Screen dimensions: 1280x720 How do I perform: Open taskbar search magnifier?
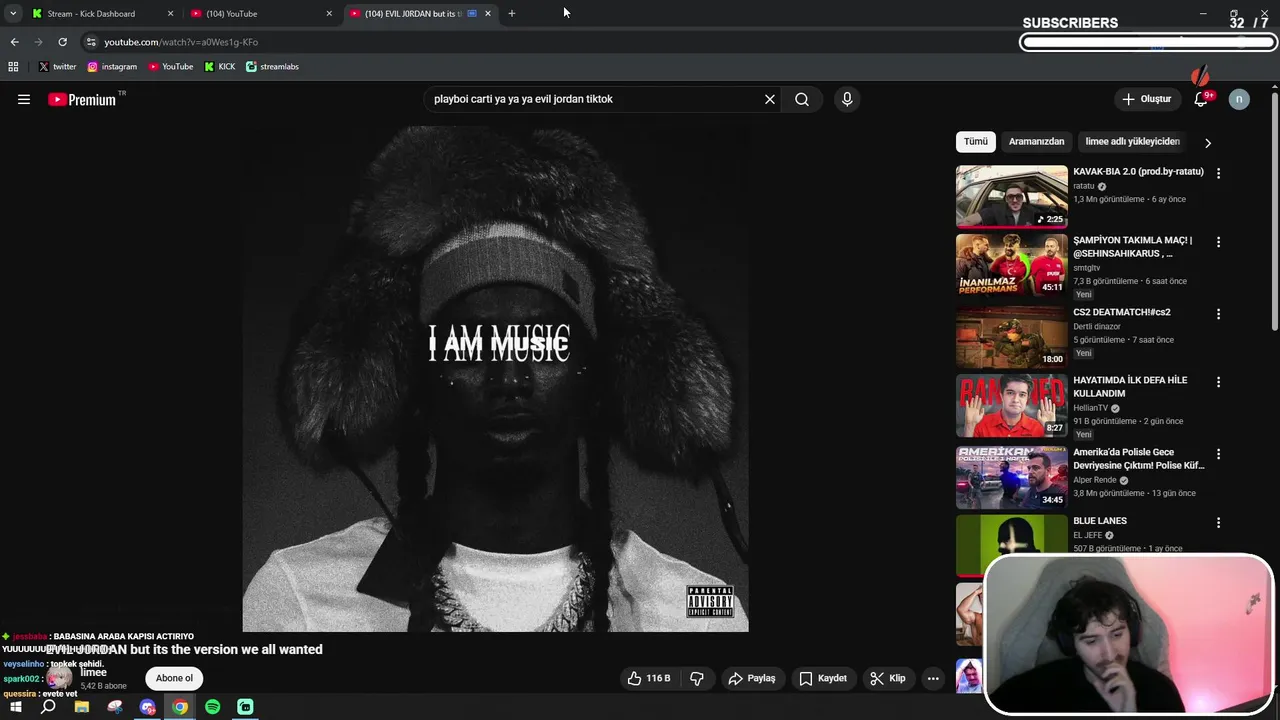click(48, 707)
